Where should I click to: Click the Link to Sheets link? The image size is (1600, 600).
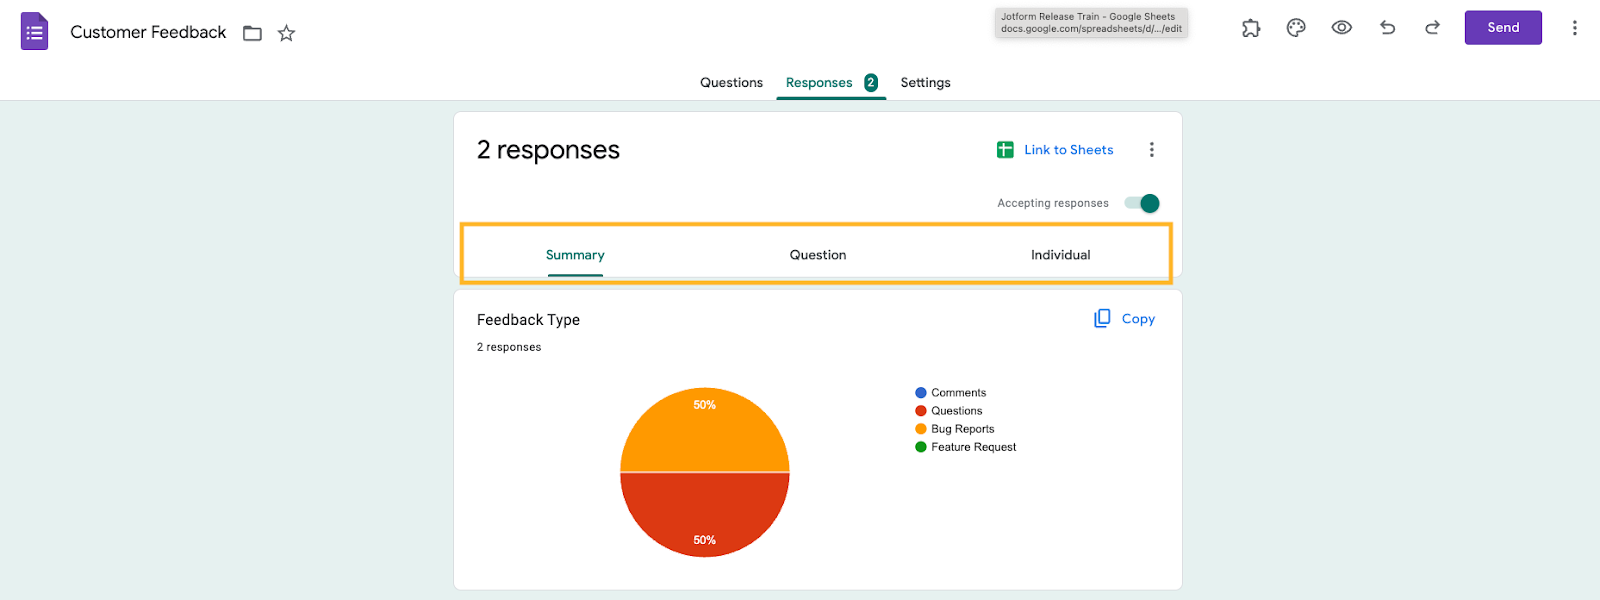click(x=1068, y=150)
